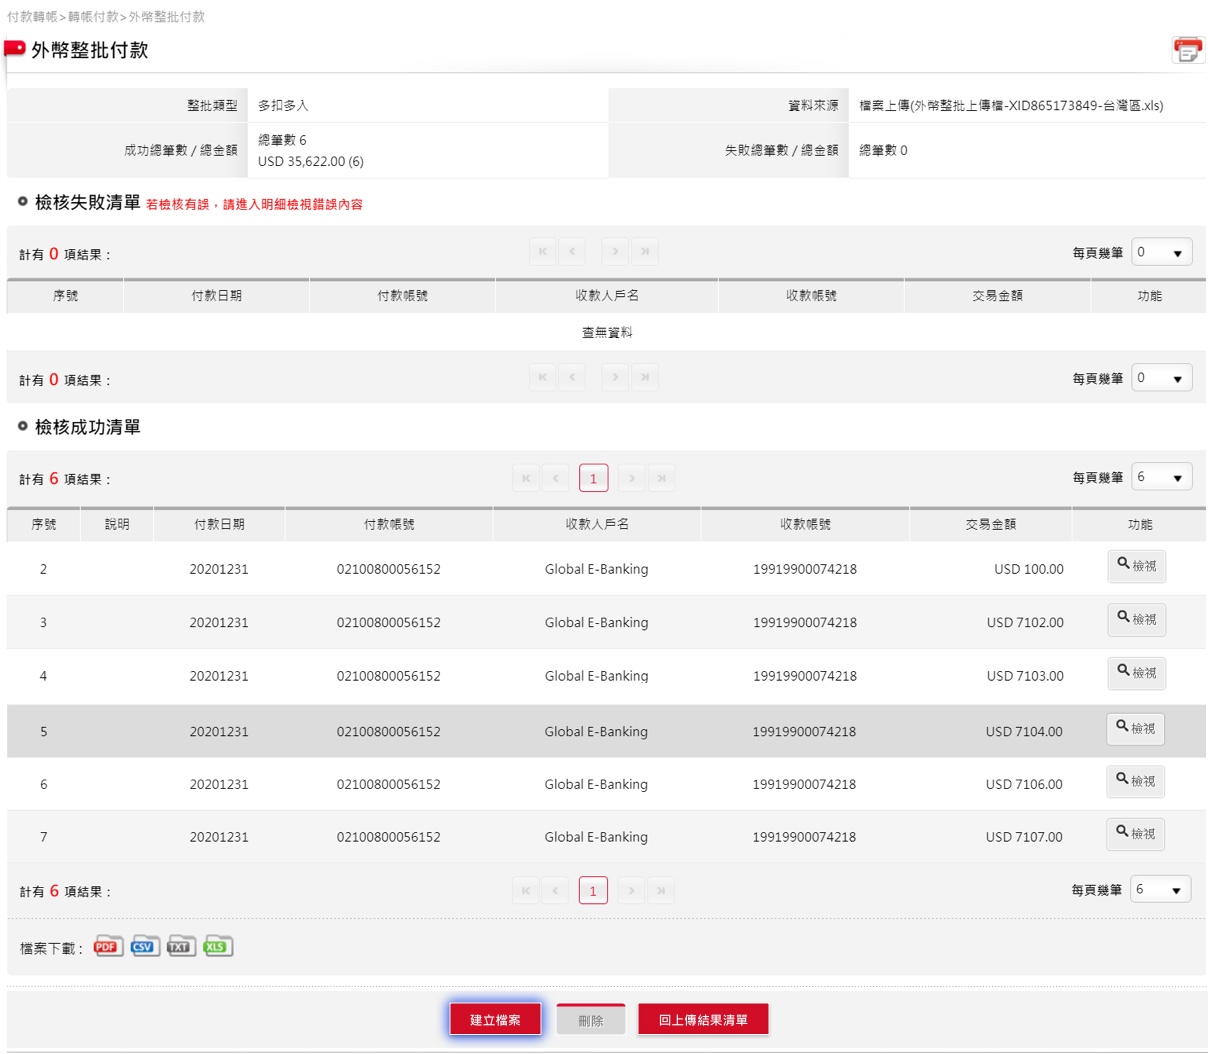Download the results as PDF file
The width and height of the screenshot is (1208, 1054).
click(108, 947)
